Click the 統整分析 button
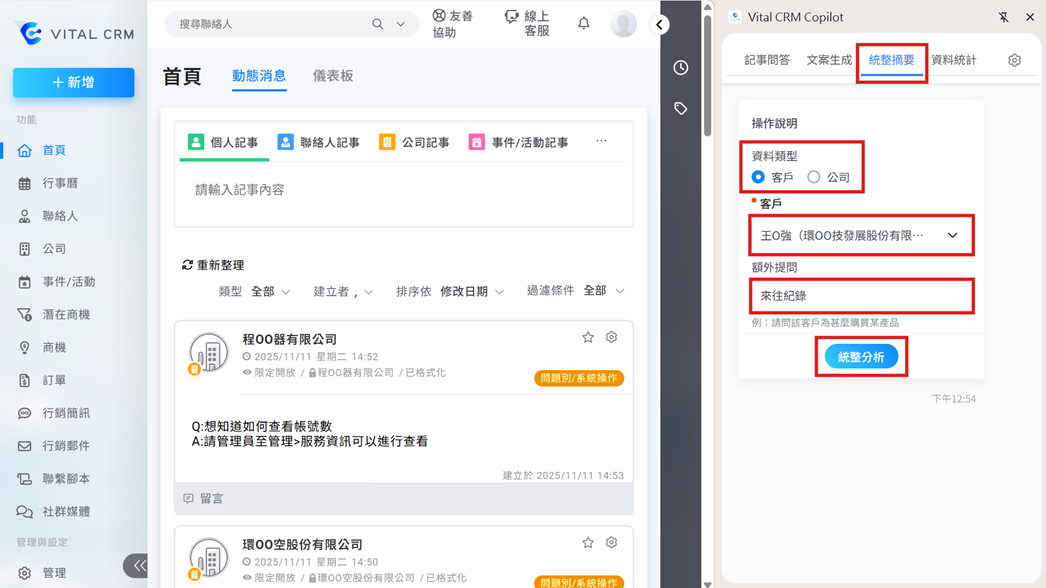 pyautogui.click(x=861, y=357)
